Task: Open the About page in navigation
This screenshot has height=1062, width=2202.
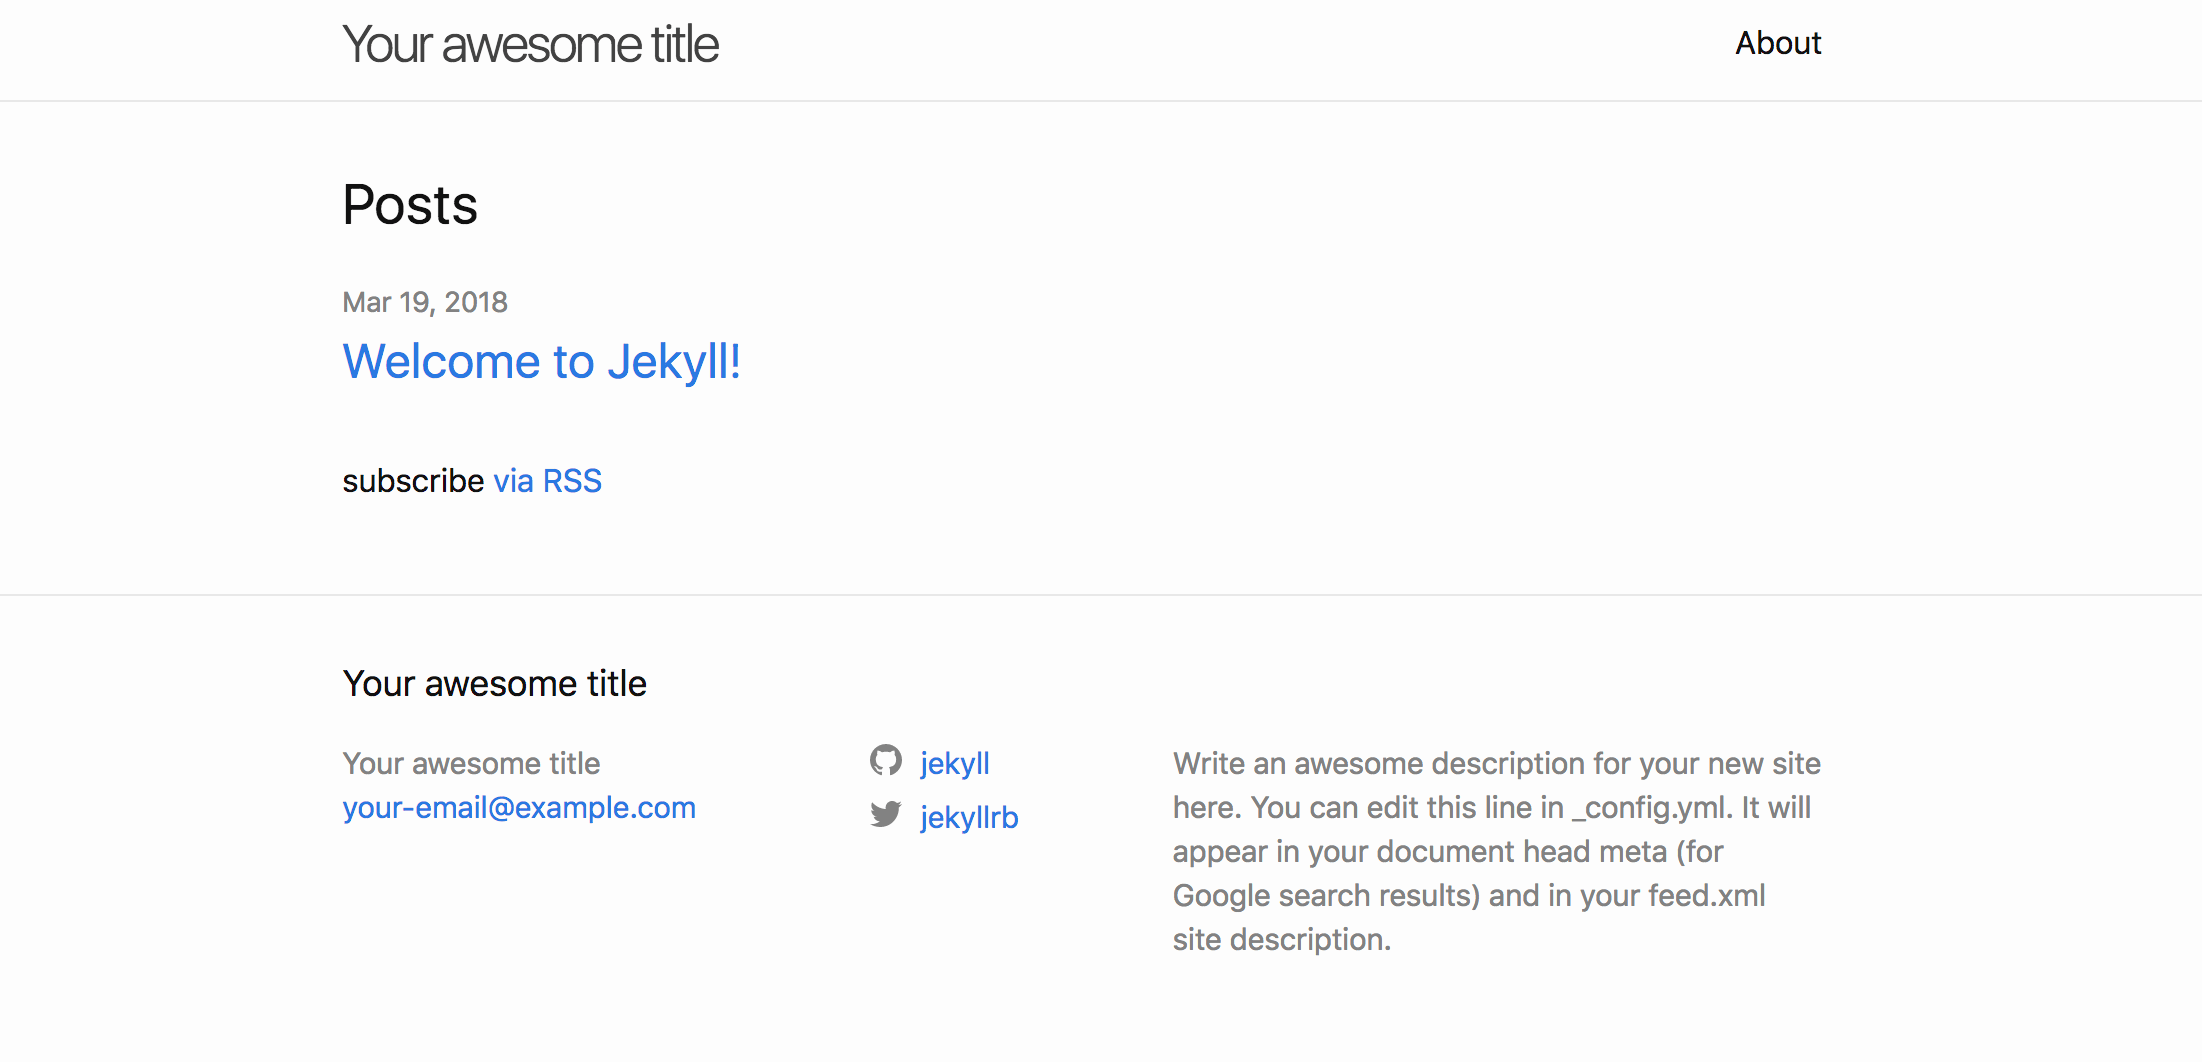Action: pyautogui.click(x=1777, y=43)
